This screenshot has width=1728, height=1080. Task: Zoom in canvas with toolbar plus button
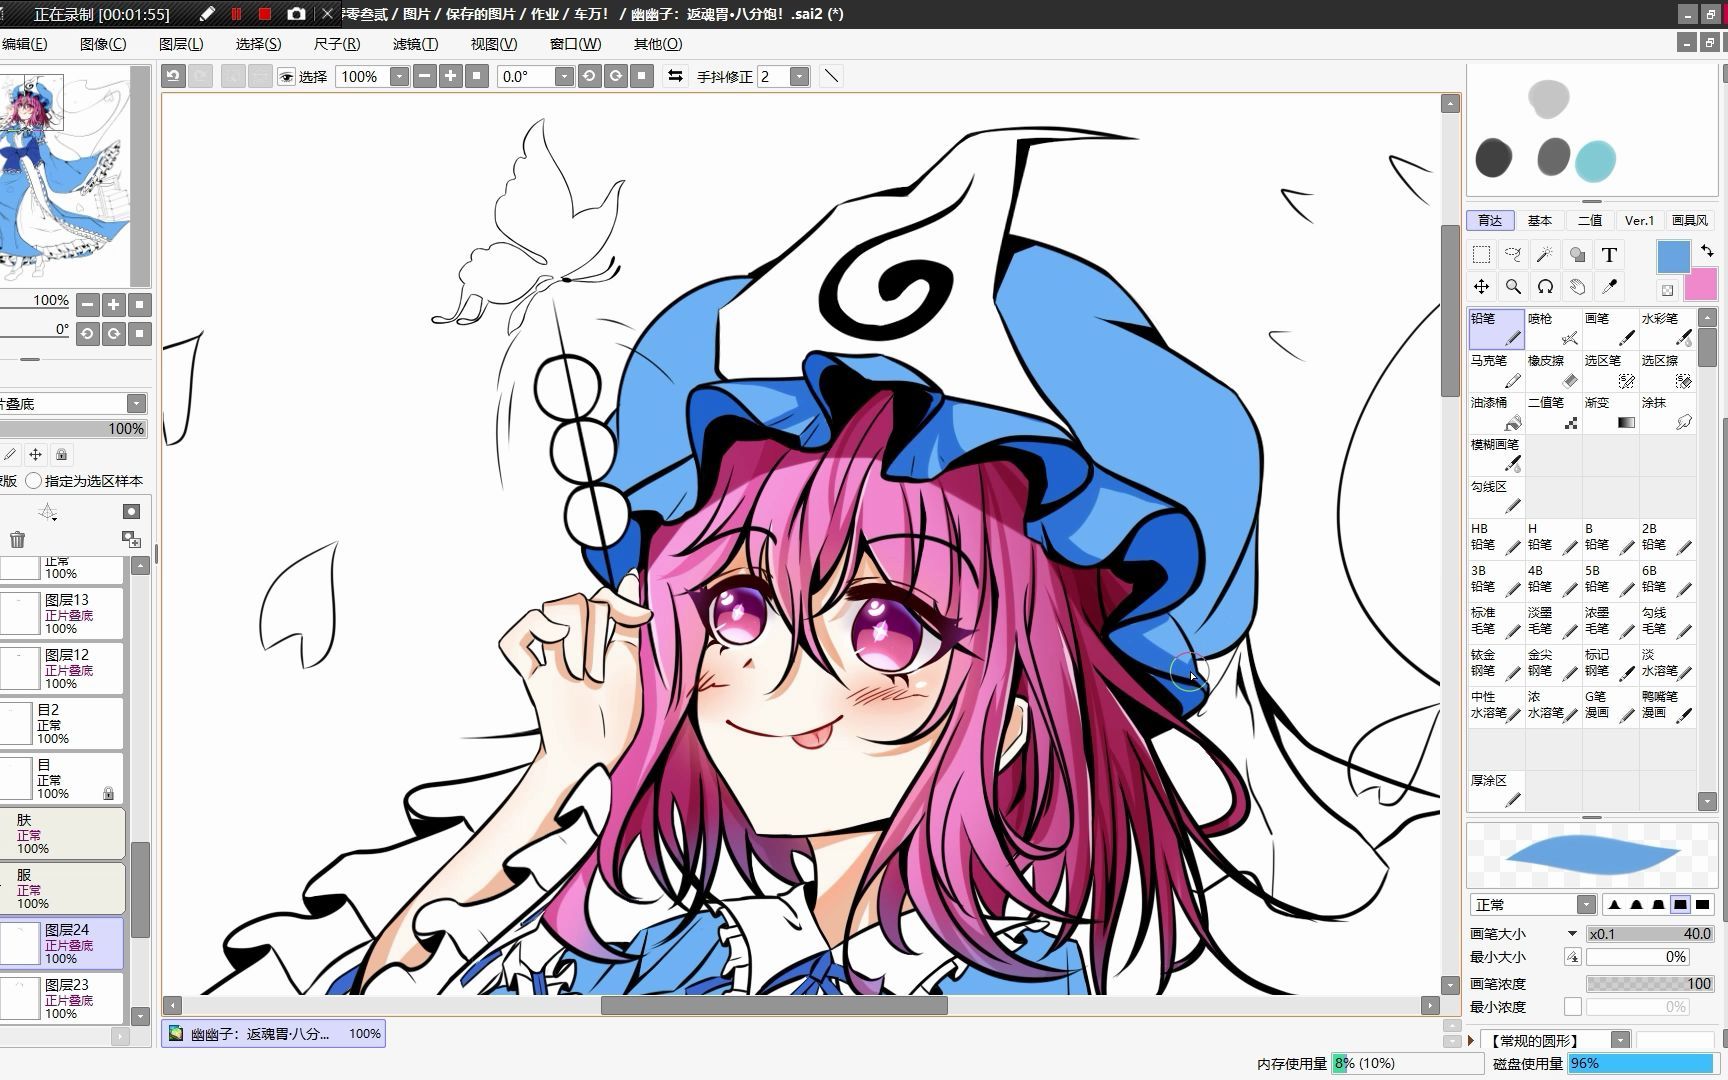pos(450,76)
